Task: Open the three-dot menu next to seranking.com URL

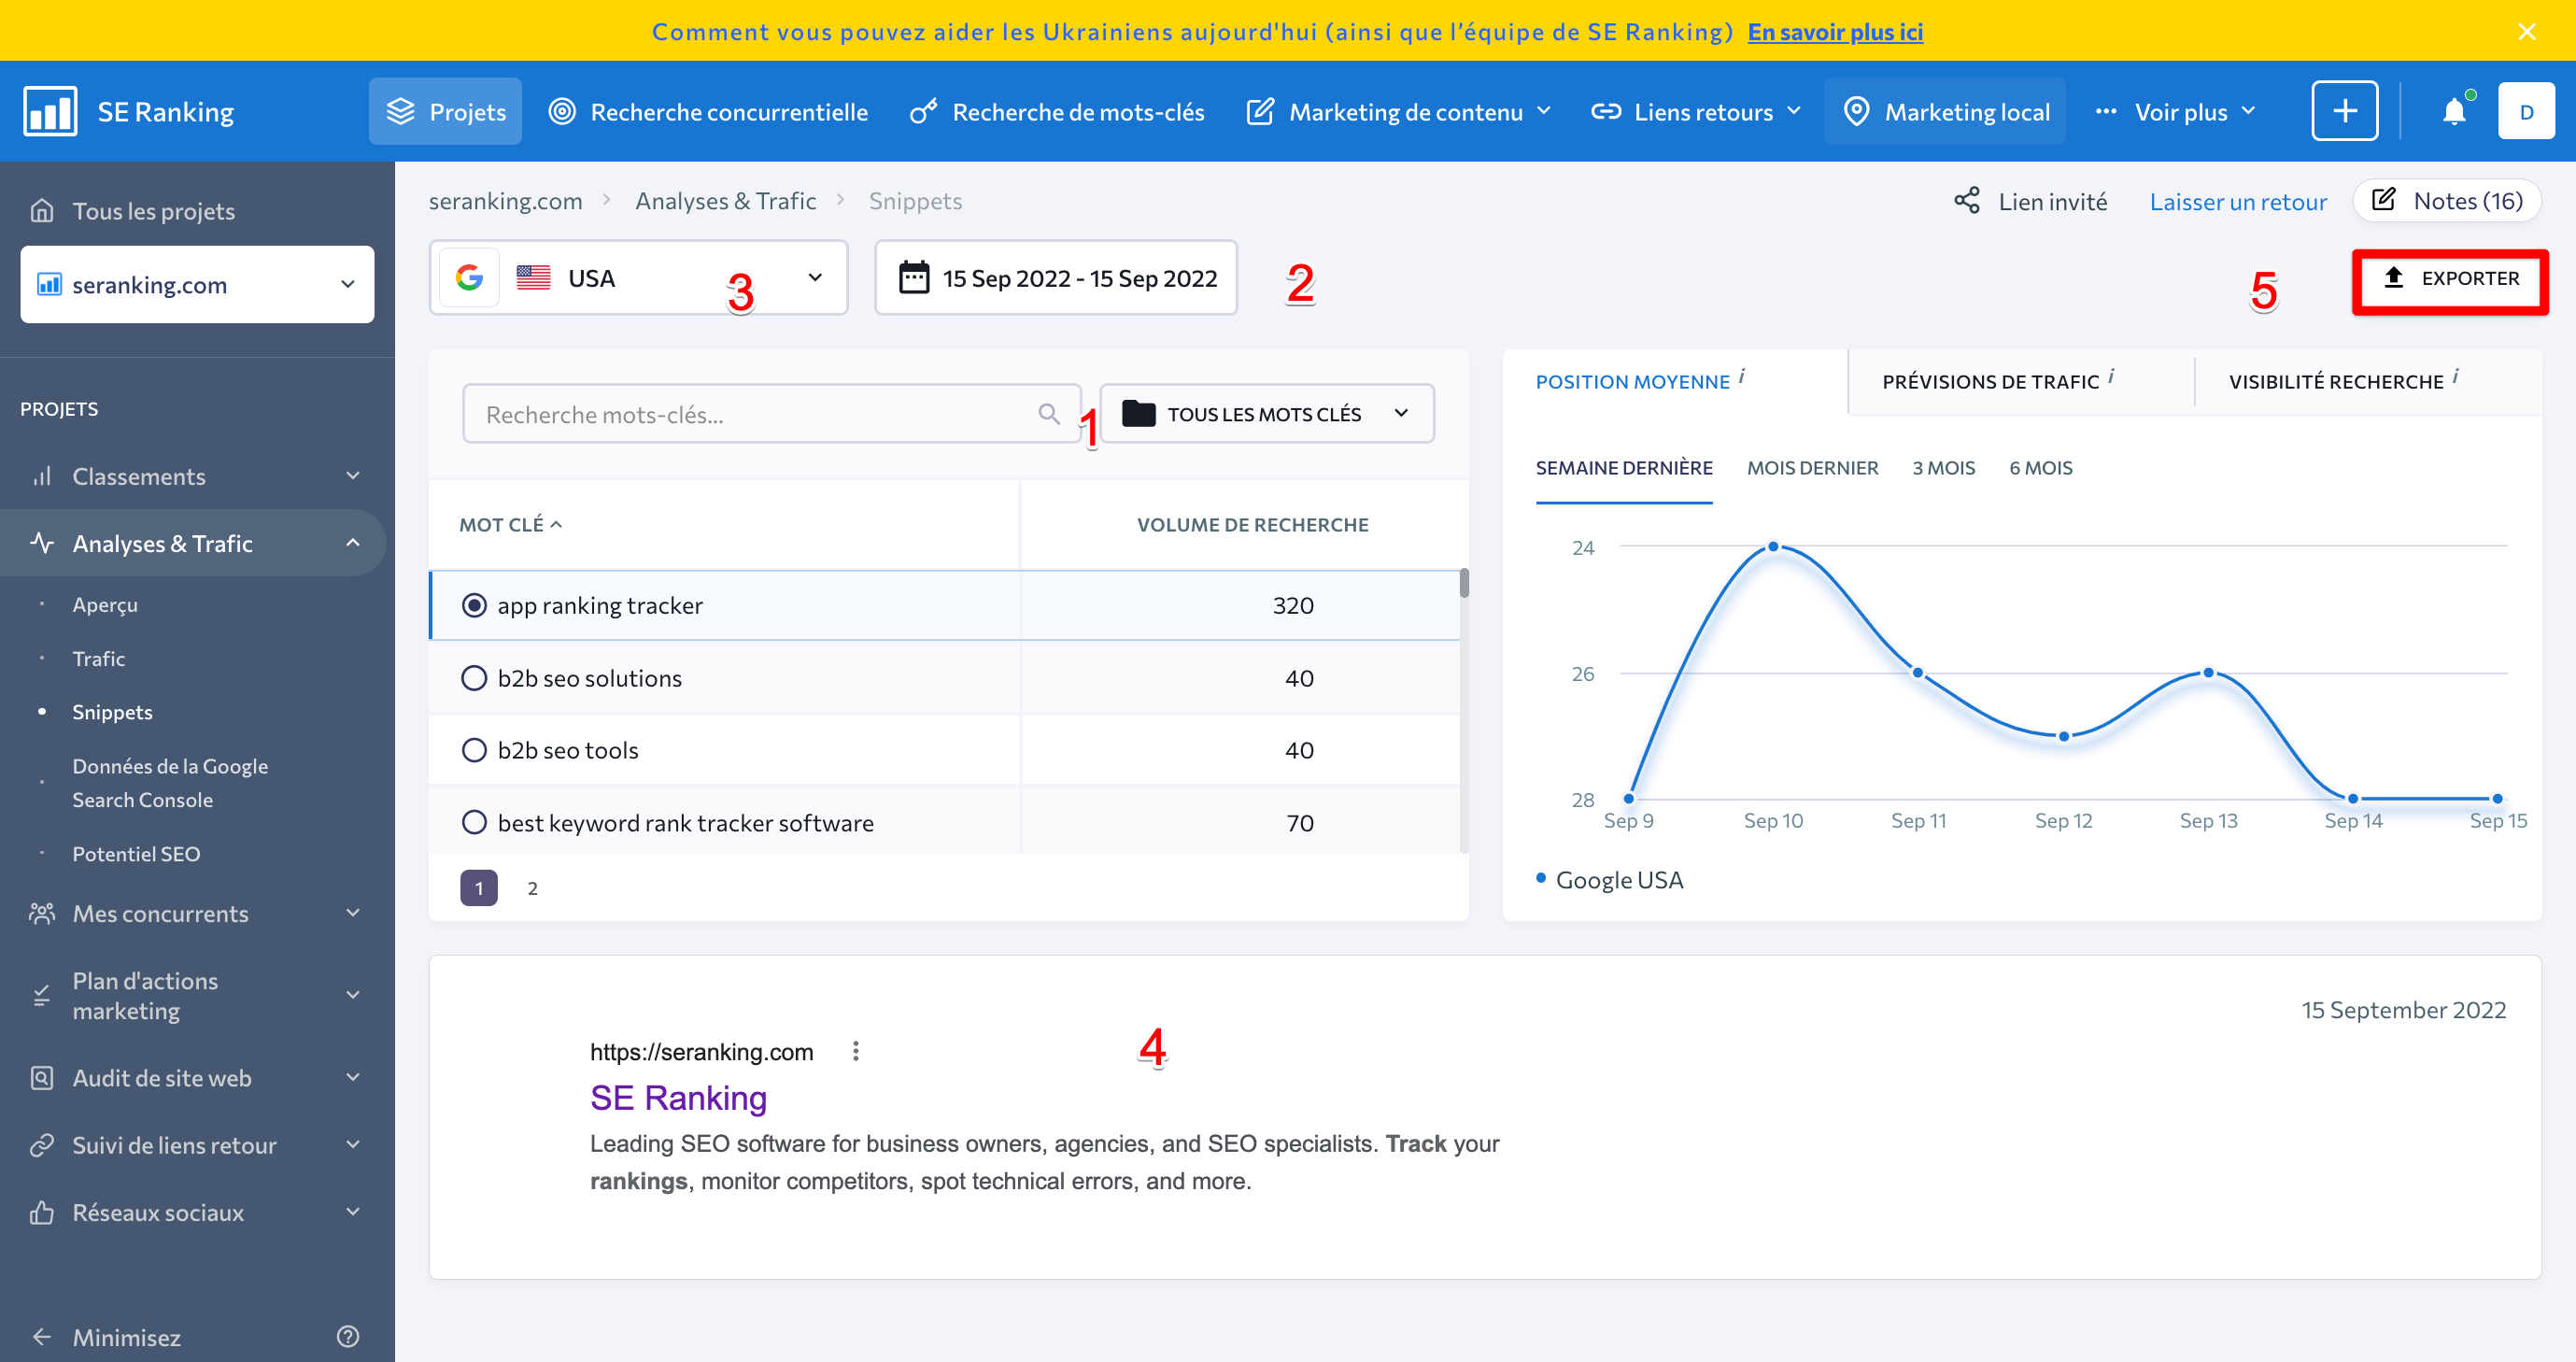Action: click(855, 1051)
